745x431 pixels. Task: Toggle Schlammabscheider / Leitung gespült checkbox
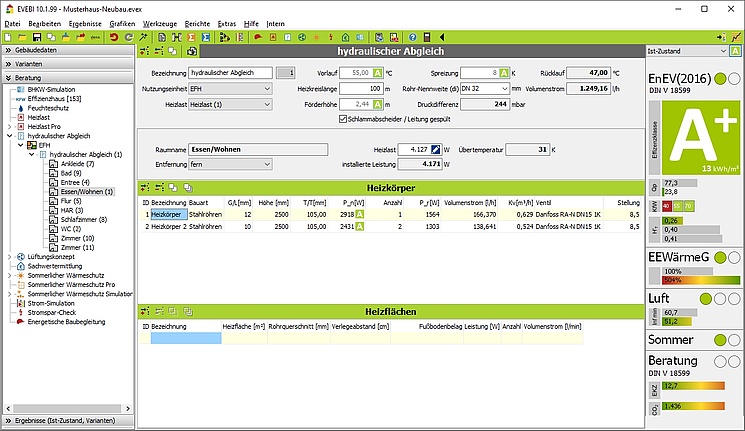tap(343, 119)
